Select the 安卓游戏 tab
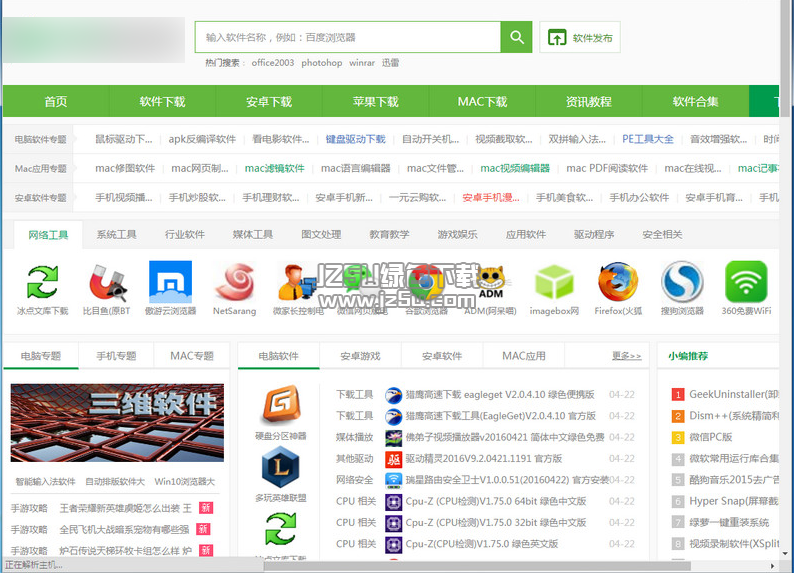 (360, 356)
